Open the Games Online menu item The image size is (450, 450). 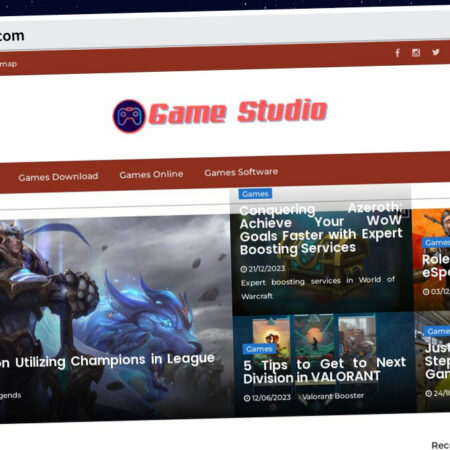point(151,174)
